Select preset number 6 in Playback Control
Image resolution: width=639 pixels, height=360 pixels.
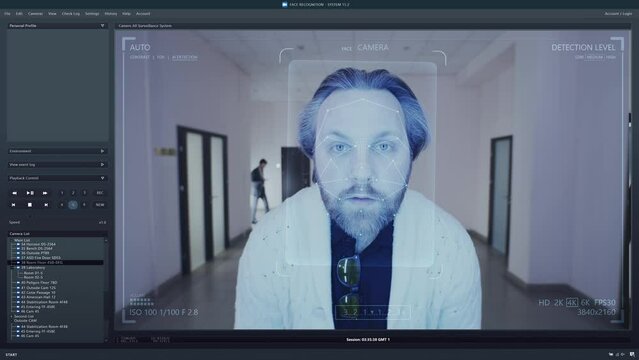click(x=84, y=205)
